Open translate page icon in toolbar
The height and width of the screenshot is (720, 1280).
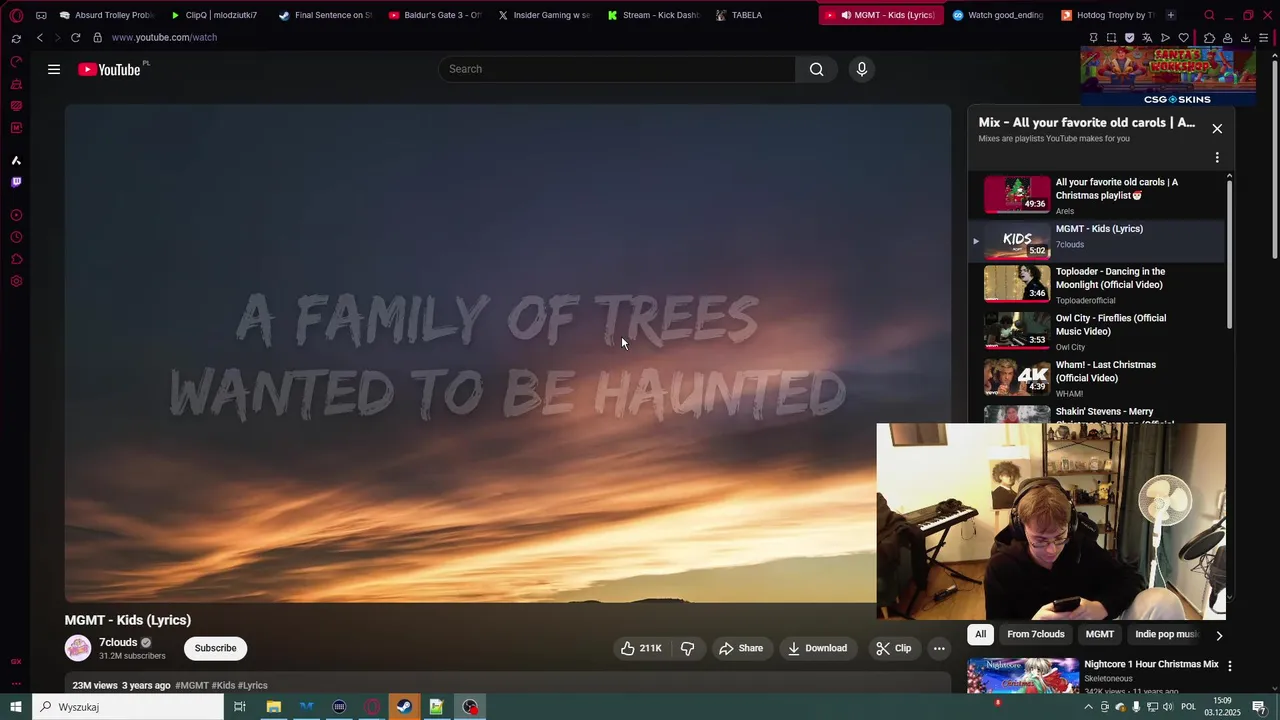[x=1148, y=38]
